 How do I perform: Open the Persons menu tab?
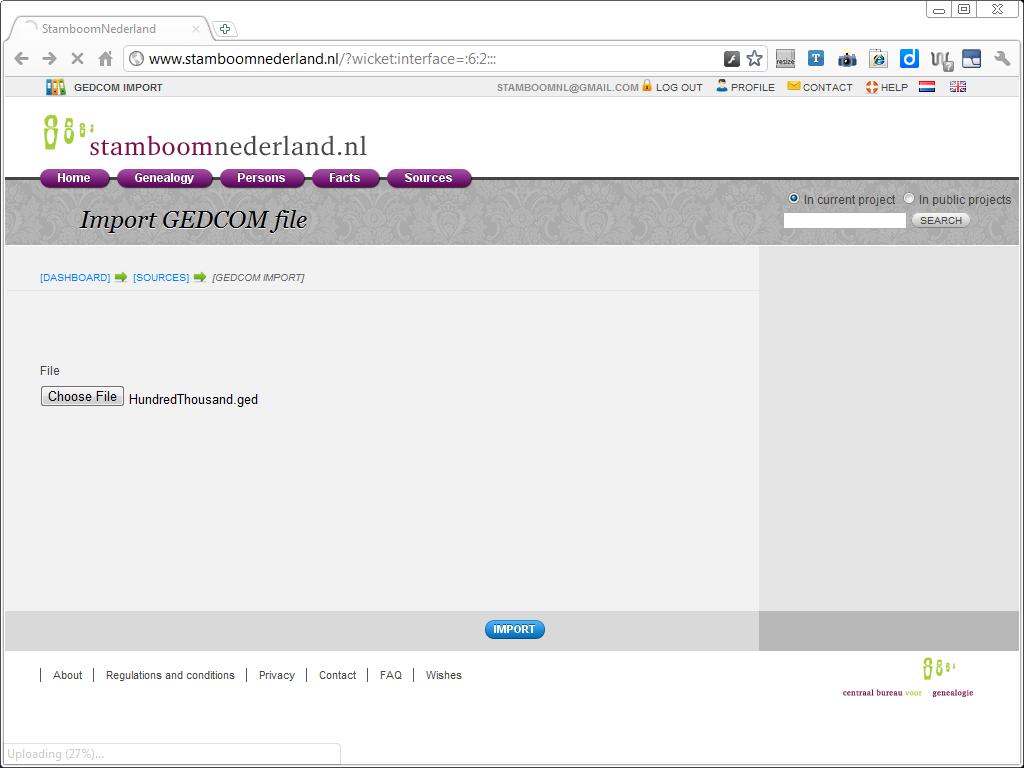click(x=261, y=178)
